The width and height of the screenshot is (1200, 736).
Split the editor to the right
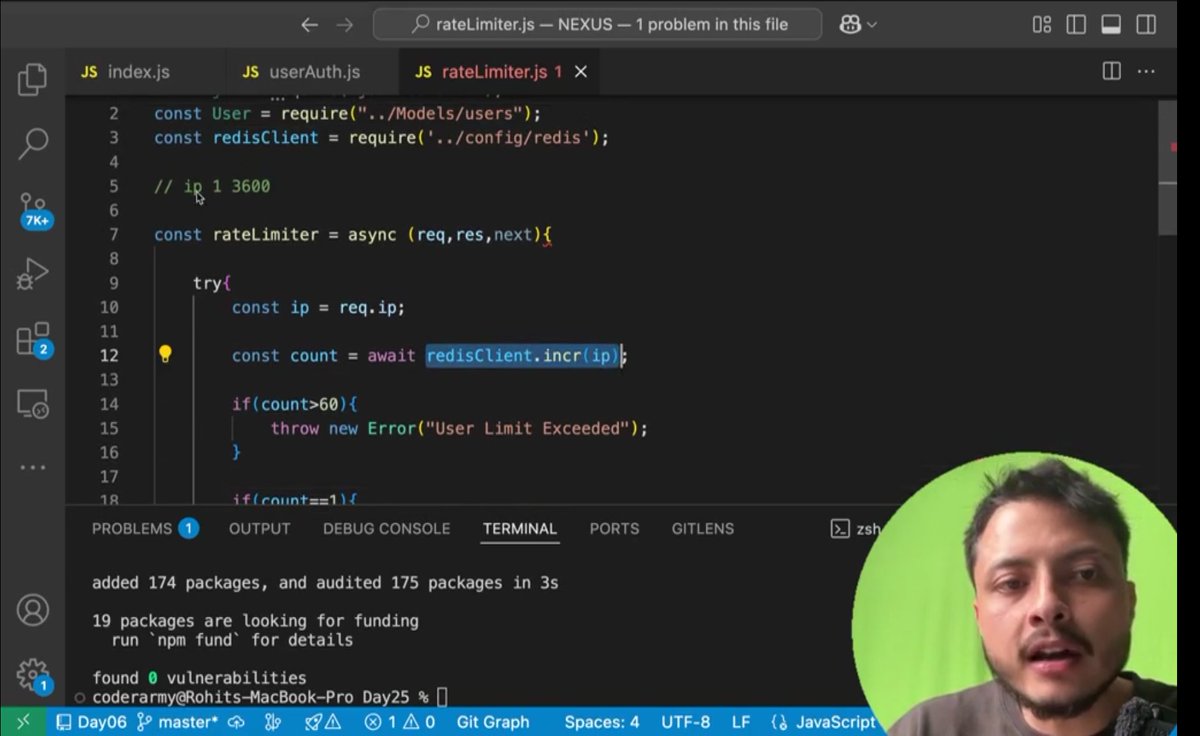(1111, 71)
